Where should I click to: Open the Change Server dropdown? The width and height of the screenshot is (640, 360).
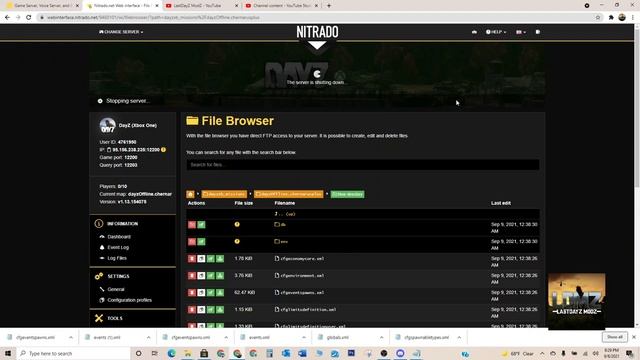click(x=121, y=32)
